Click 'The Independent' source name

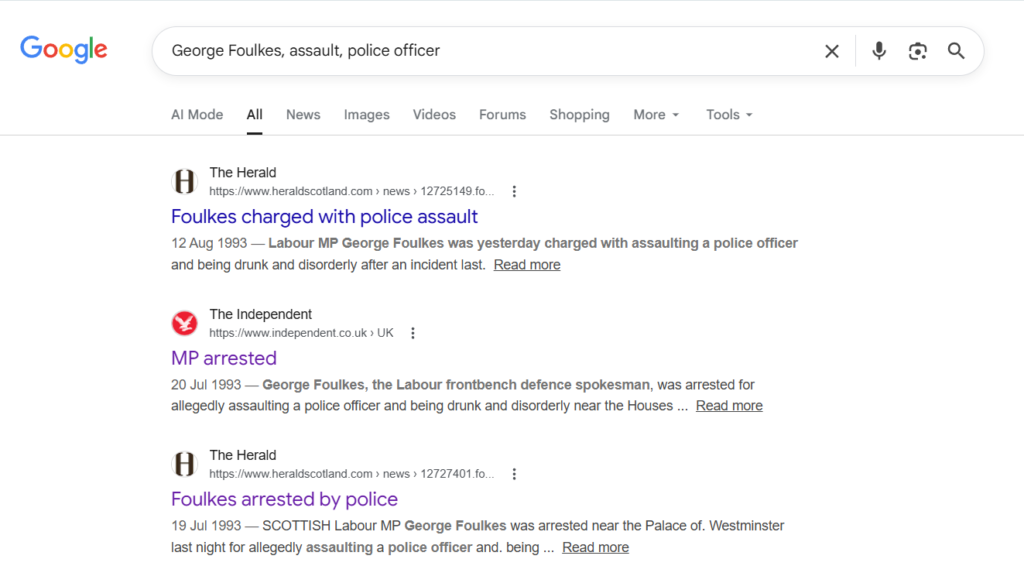261,315
